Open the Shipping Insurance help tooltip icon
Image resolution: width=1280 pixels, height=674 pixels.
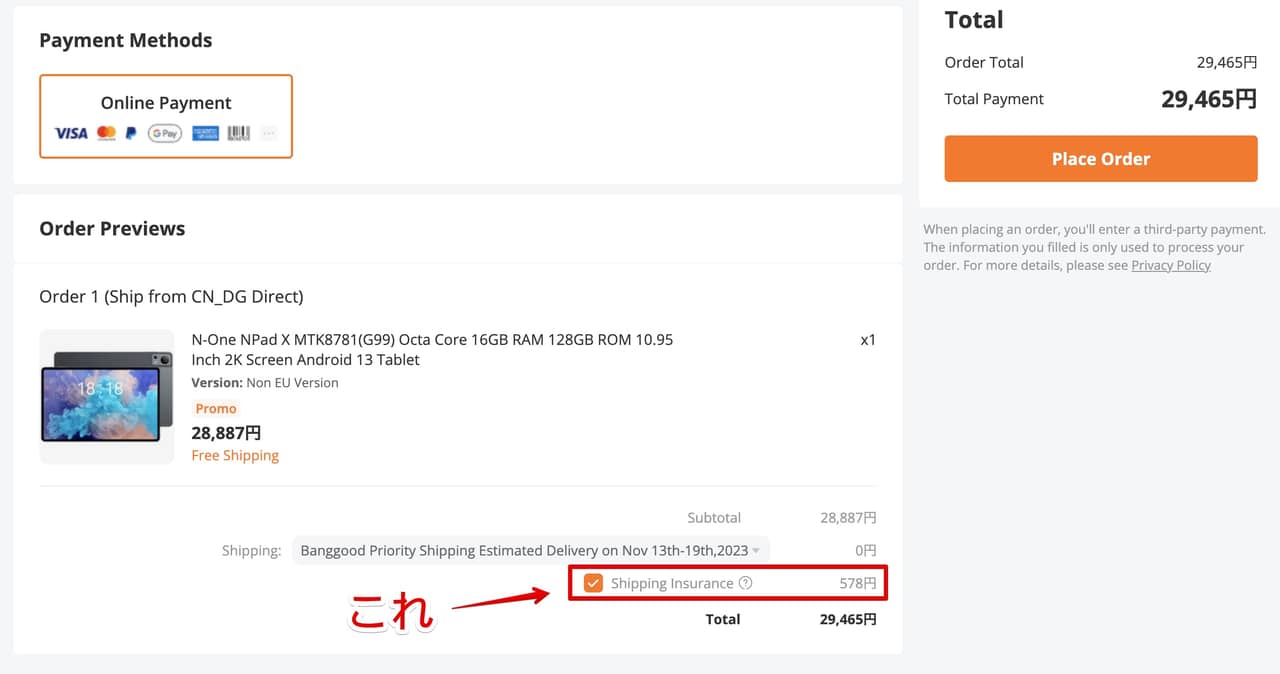point(745,583)
